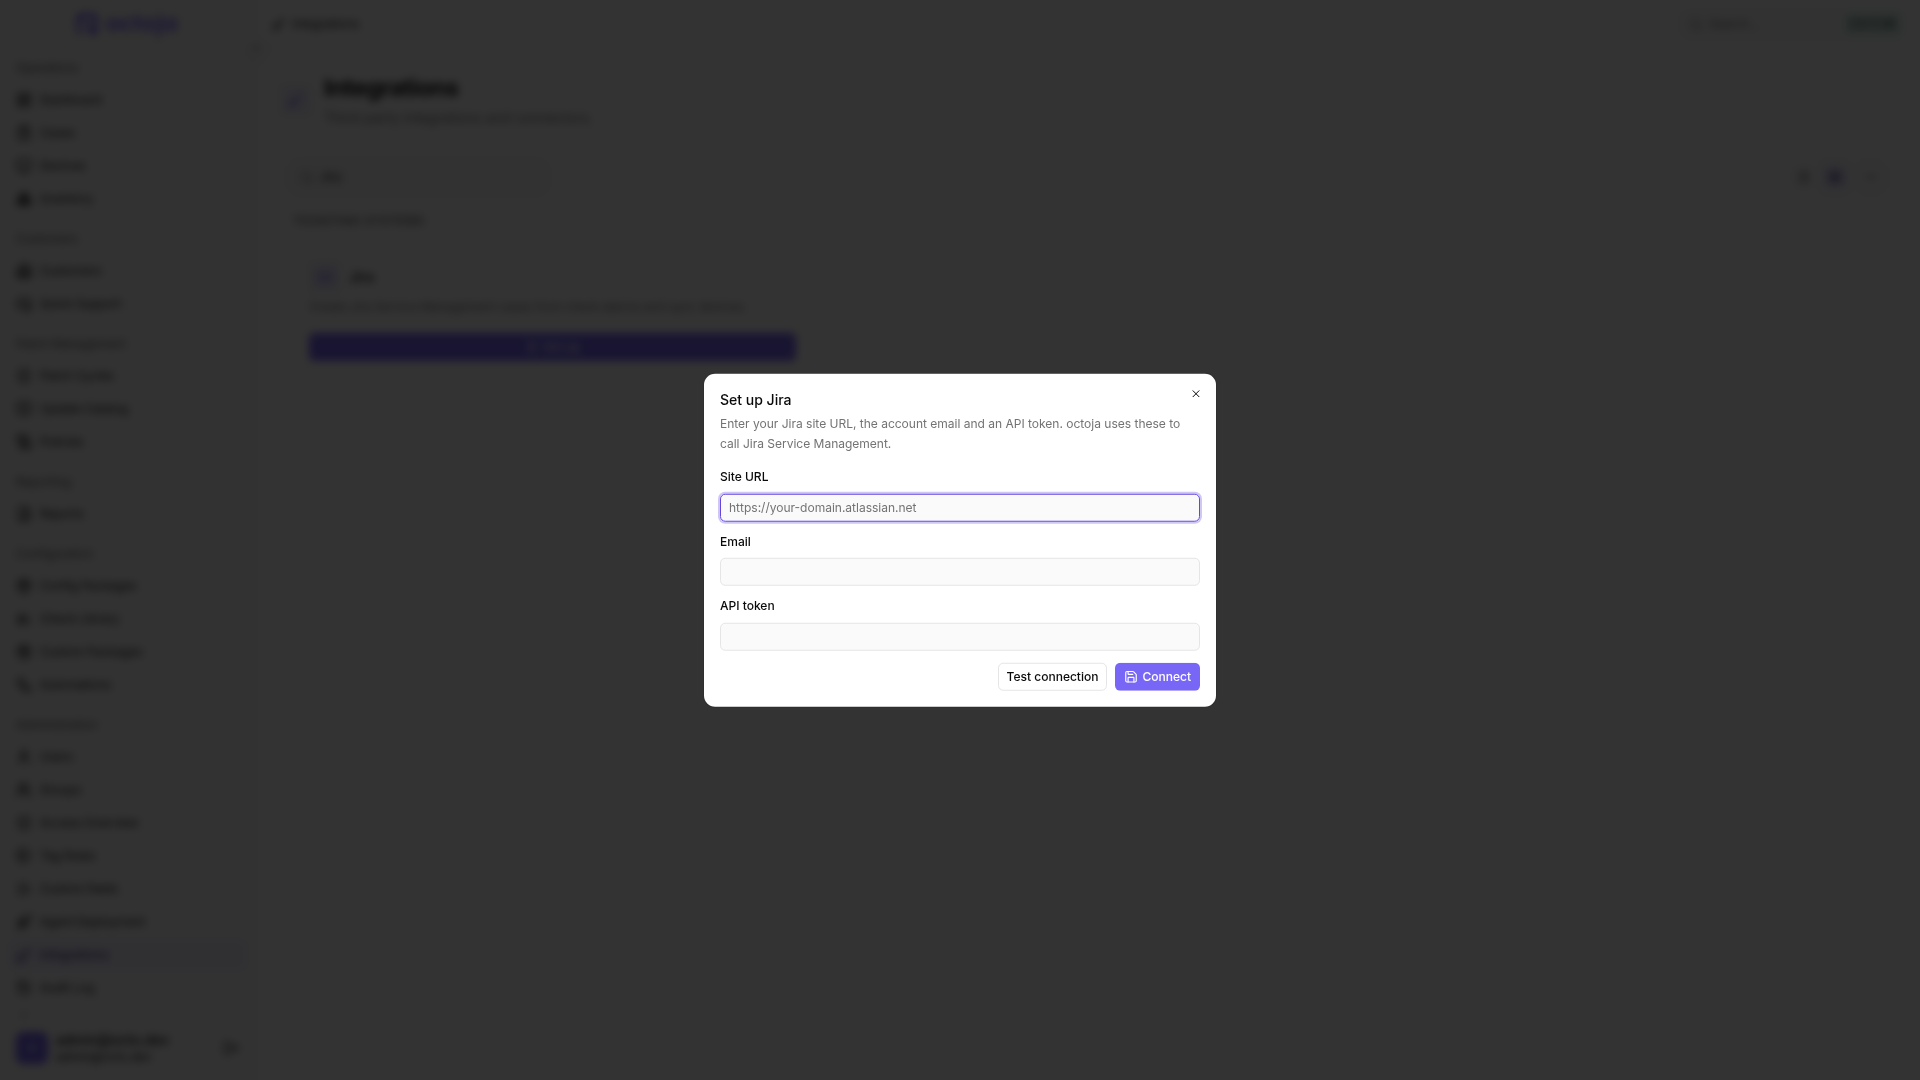Select the Email input field
Viewport: 1920px width, 1080px height.
959,572
